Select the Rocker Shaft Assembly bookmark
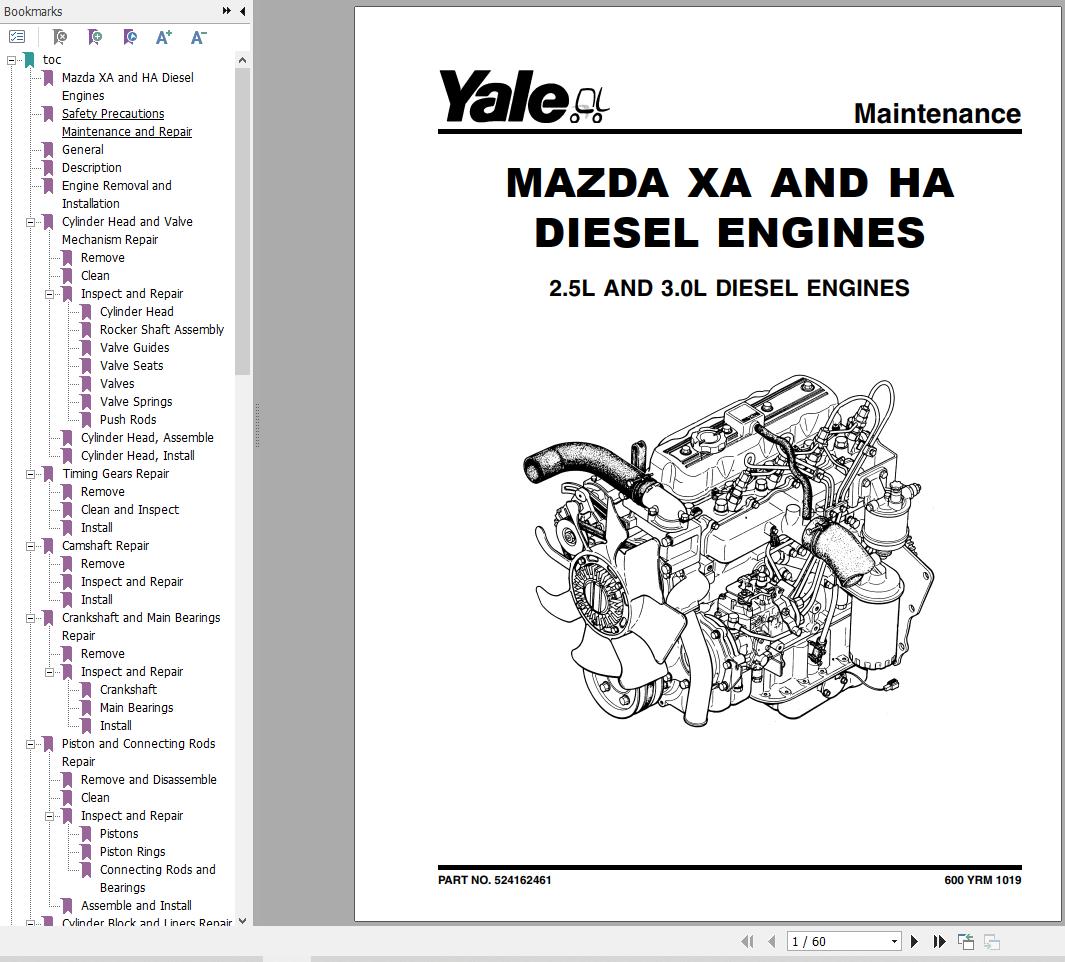1065x962 pixels. click(x=162, y=329)
